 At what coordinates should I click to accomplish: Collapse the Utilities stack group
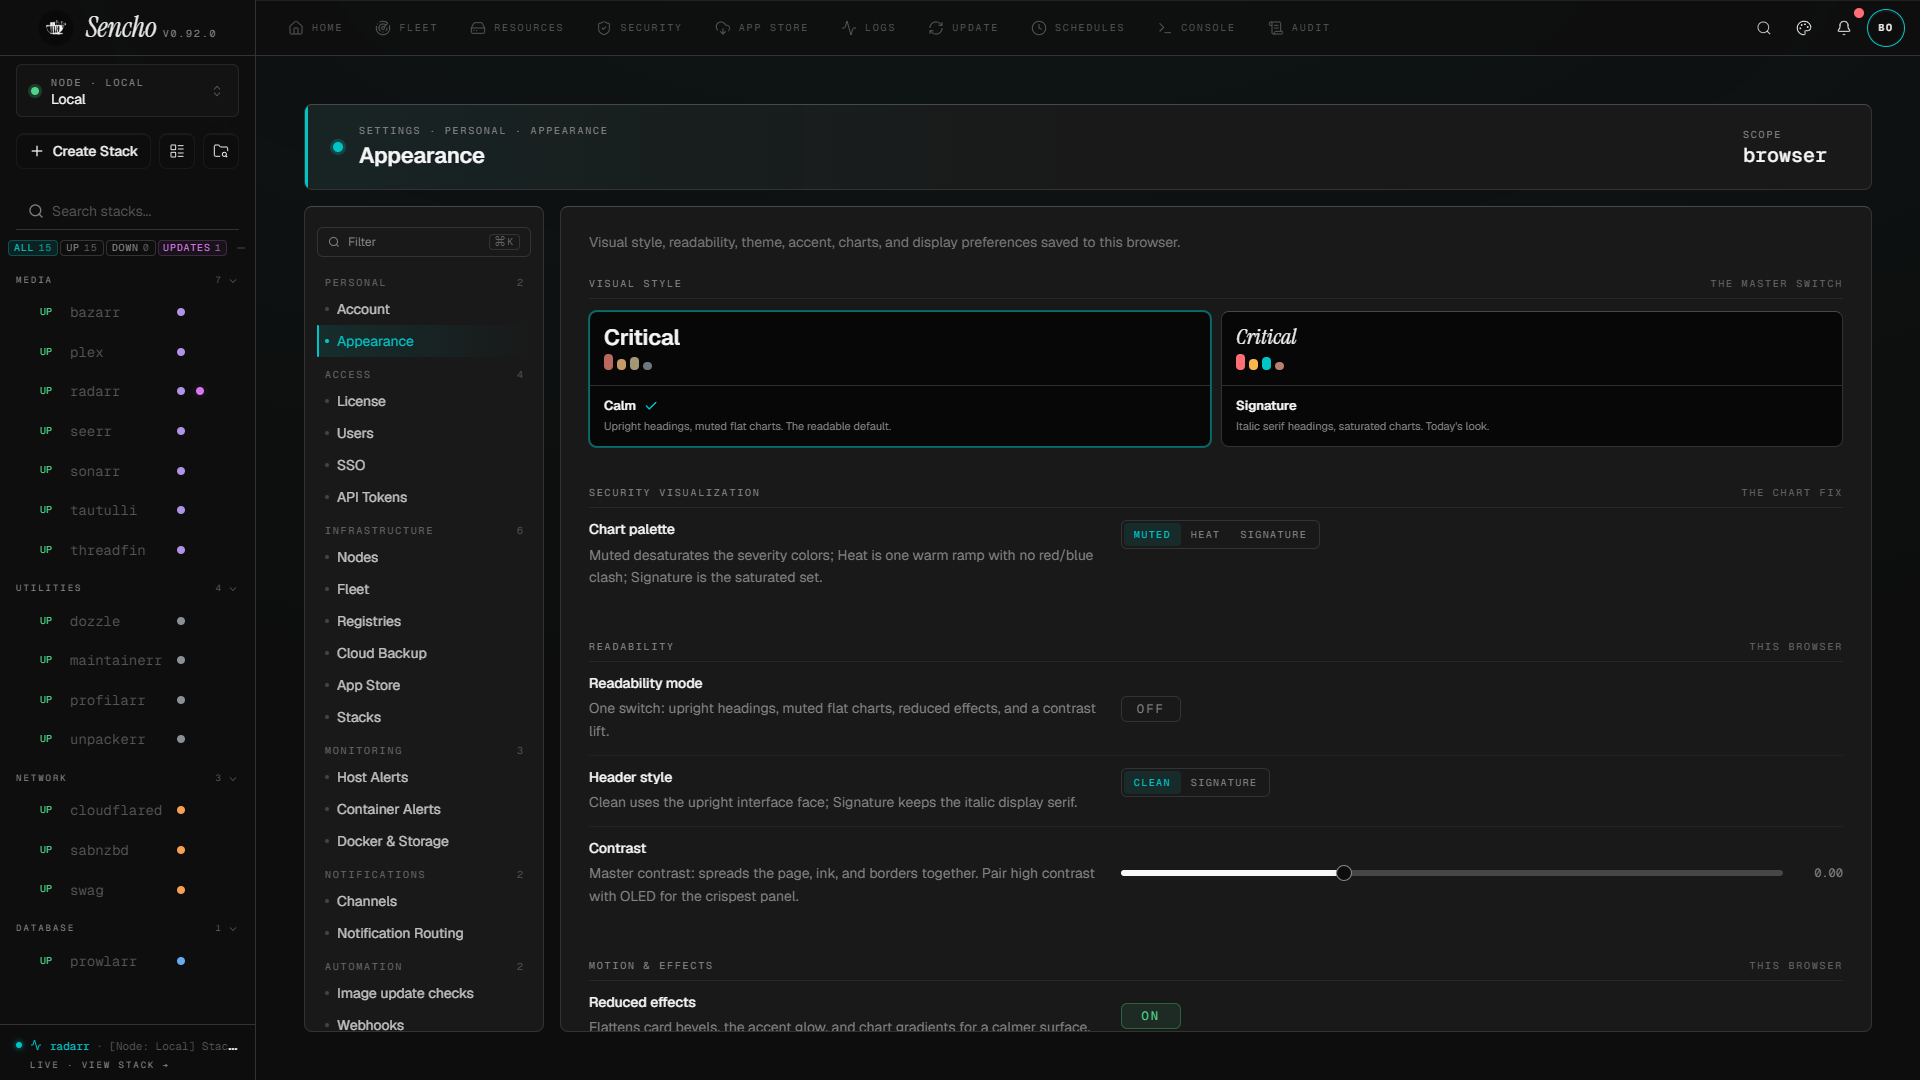tap(233, 589)
